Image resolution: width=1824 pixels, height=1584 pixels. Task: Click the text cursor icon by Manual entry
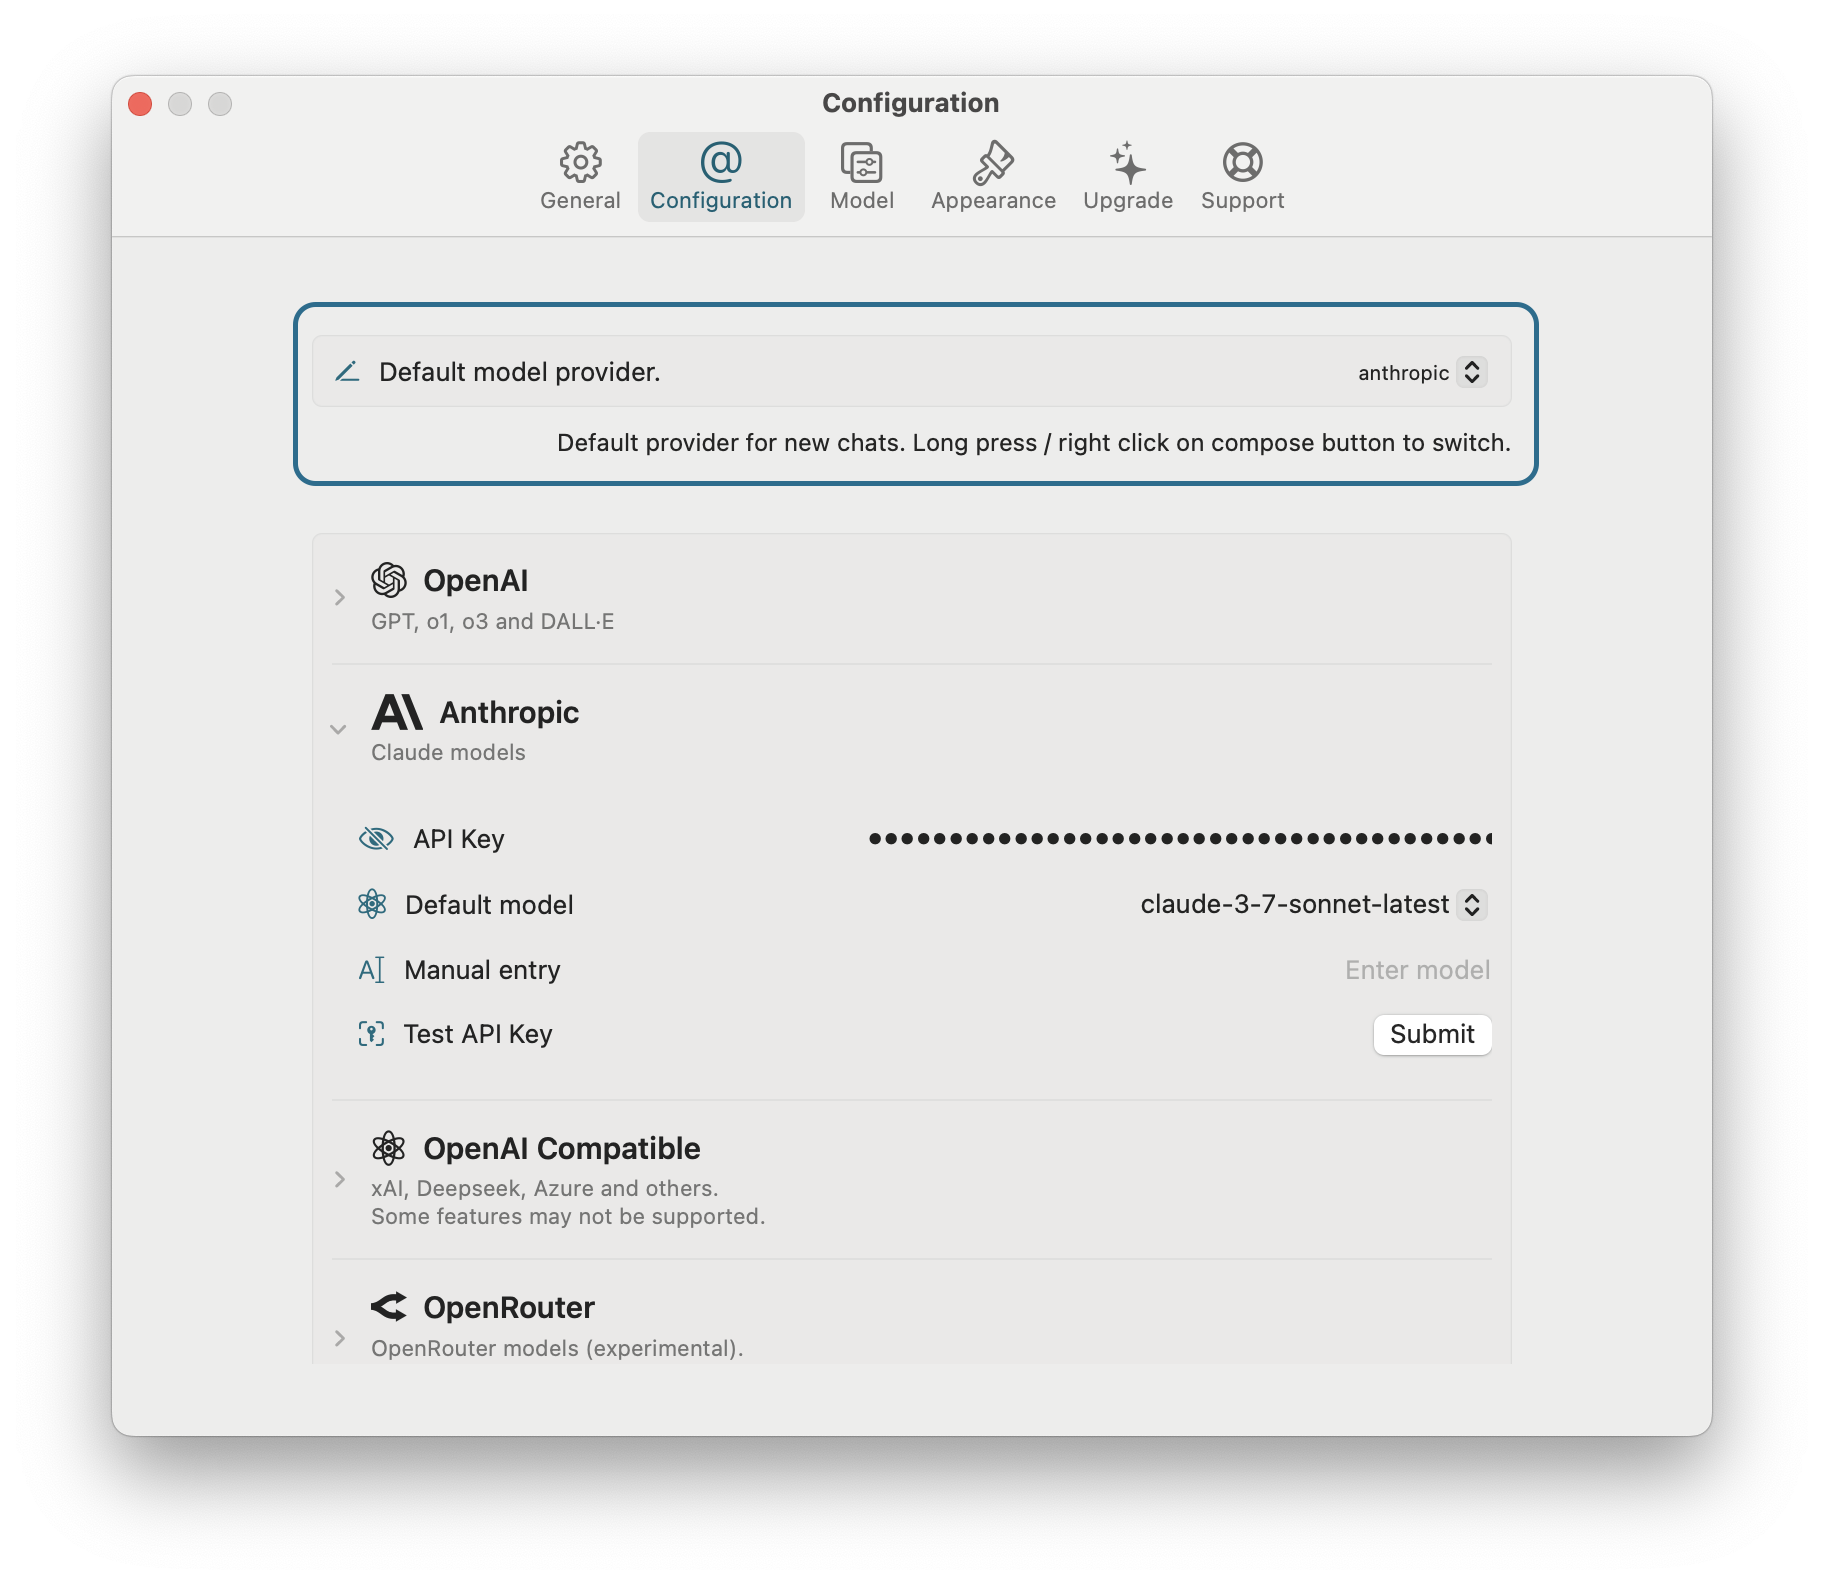(x=371, y=970)
